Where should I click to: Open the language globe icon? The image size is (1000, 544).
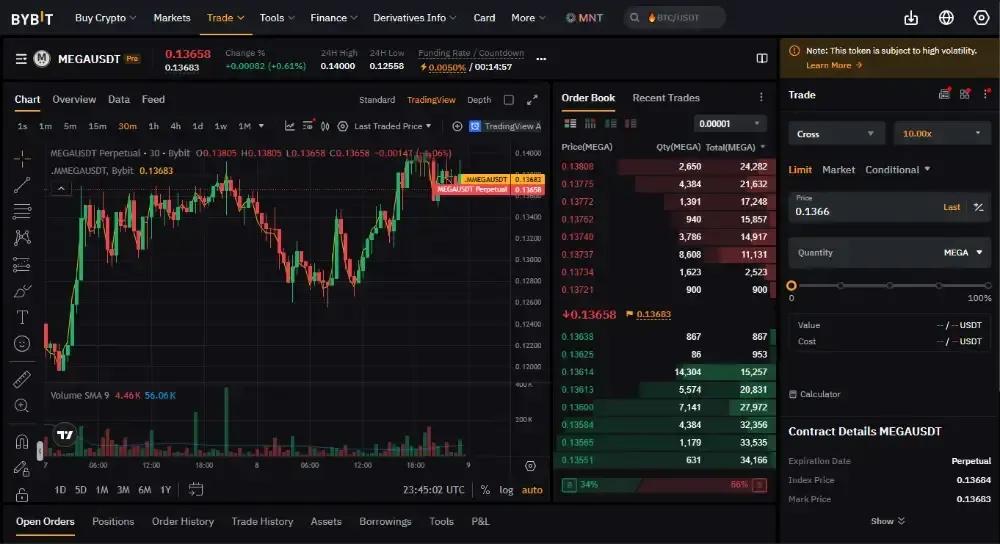click(946, 18)
